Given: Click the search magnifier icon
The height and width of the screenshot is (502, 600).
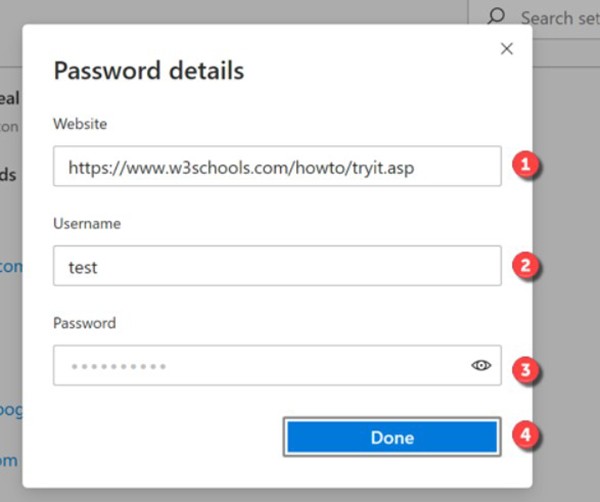Looking at the screenshot, I should coord(495,17).
